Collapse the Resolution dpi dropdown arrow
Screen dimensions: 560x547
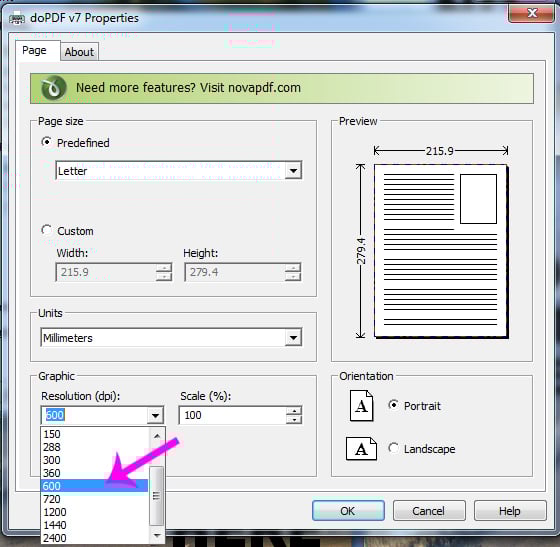tap(155, 415)
